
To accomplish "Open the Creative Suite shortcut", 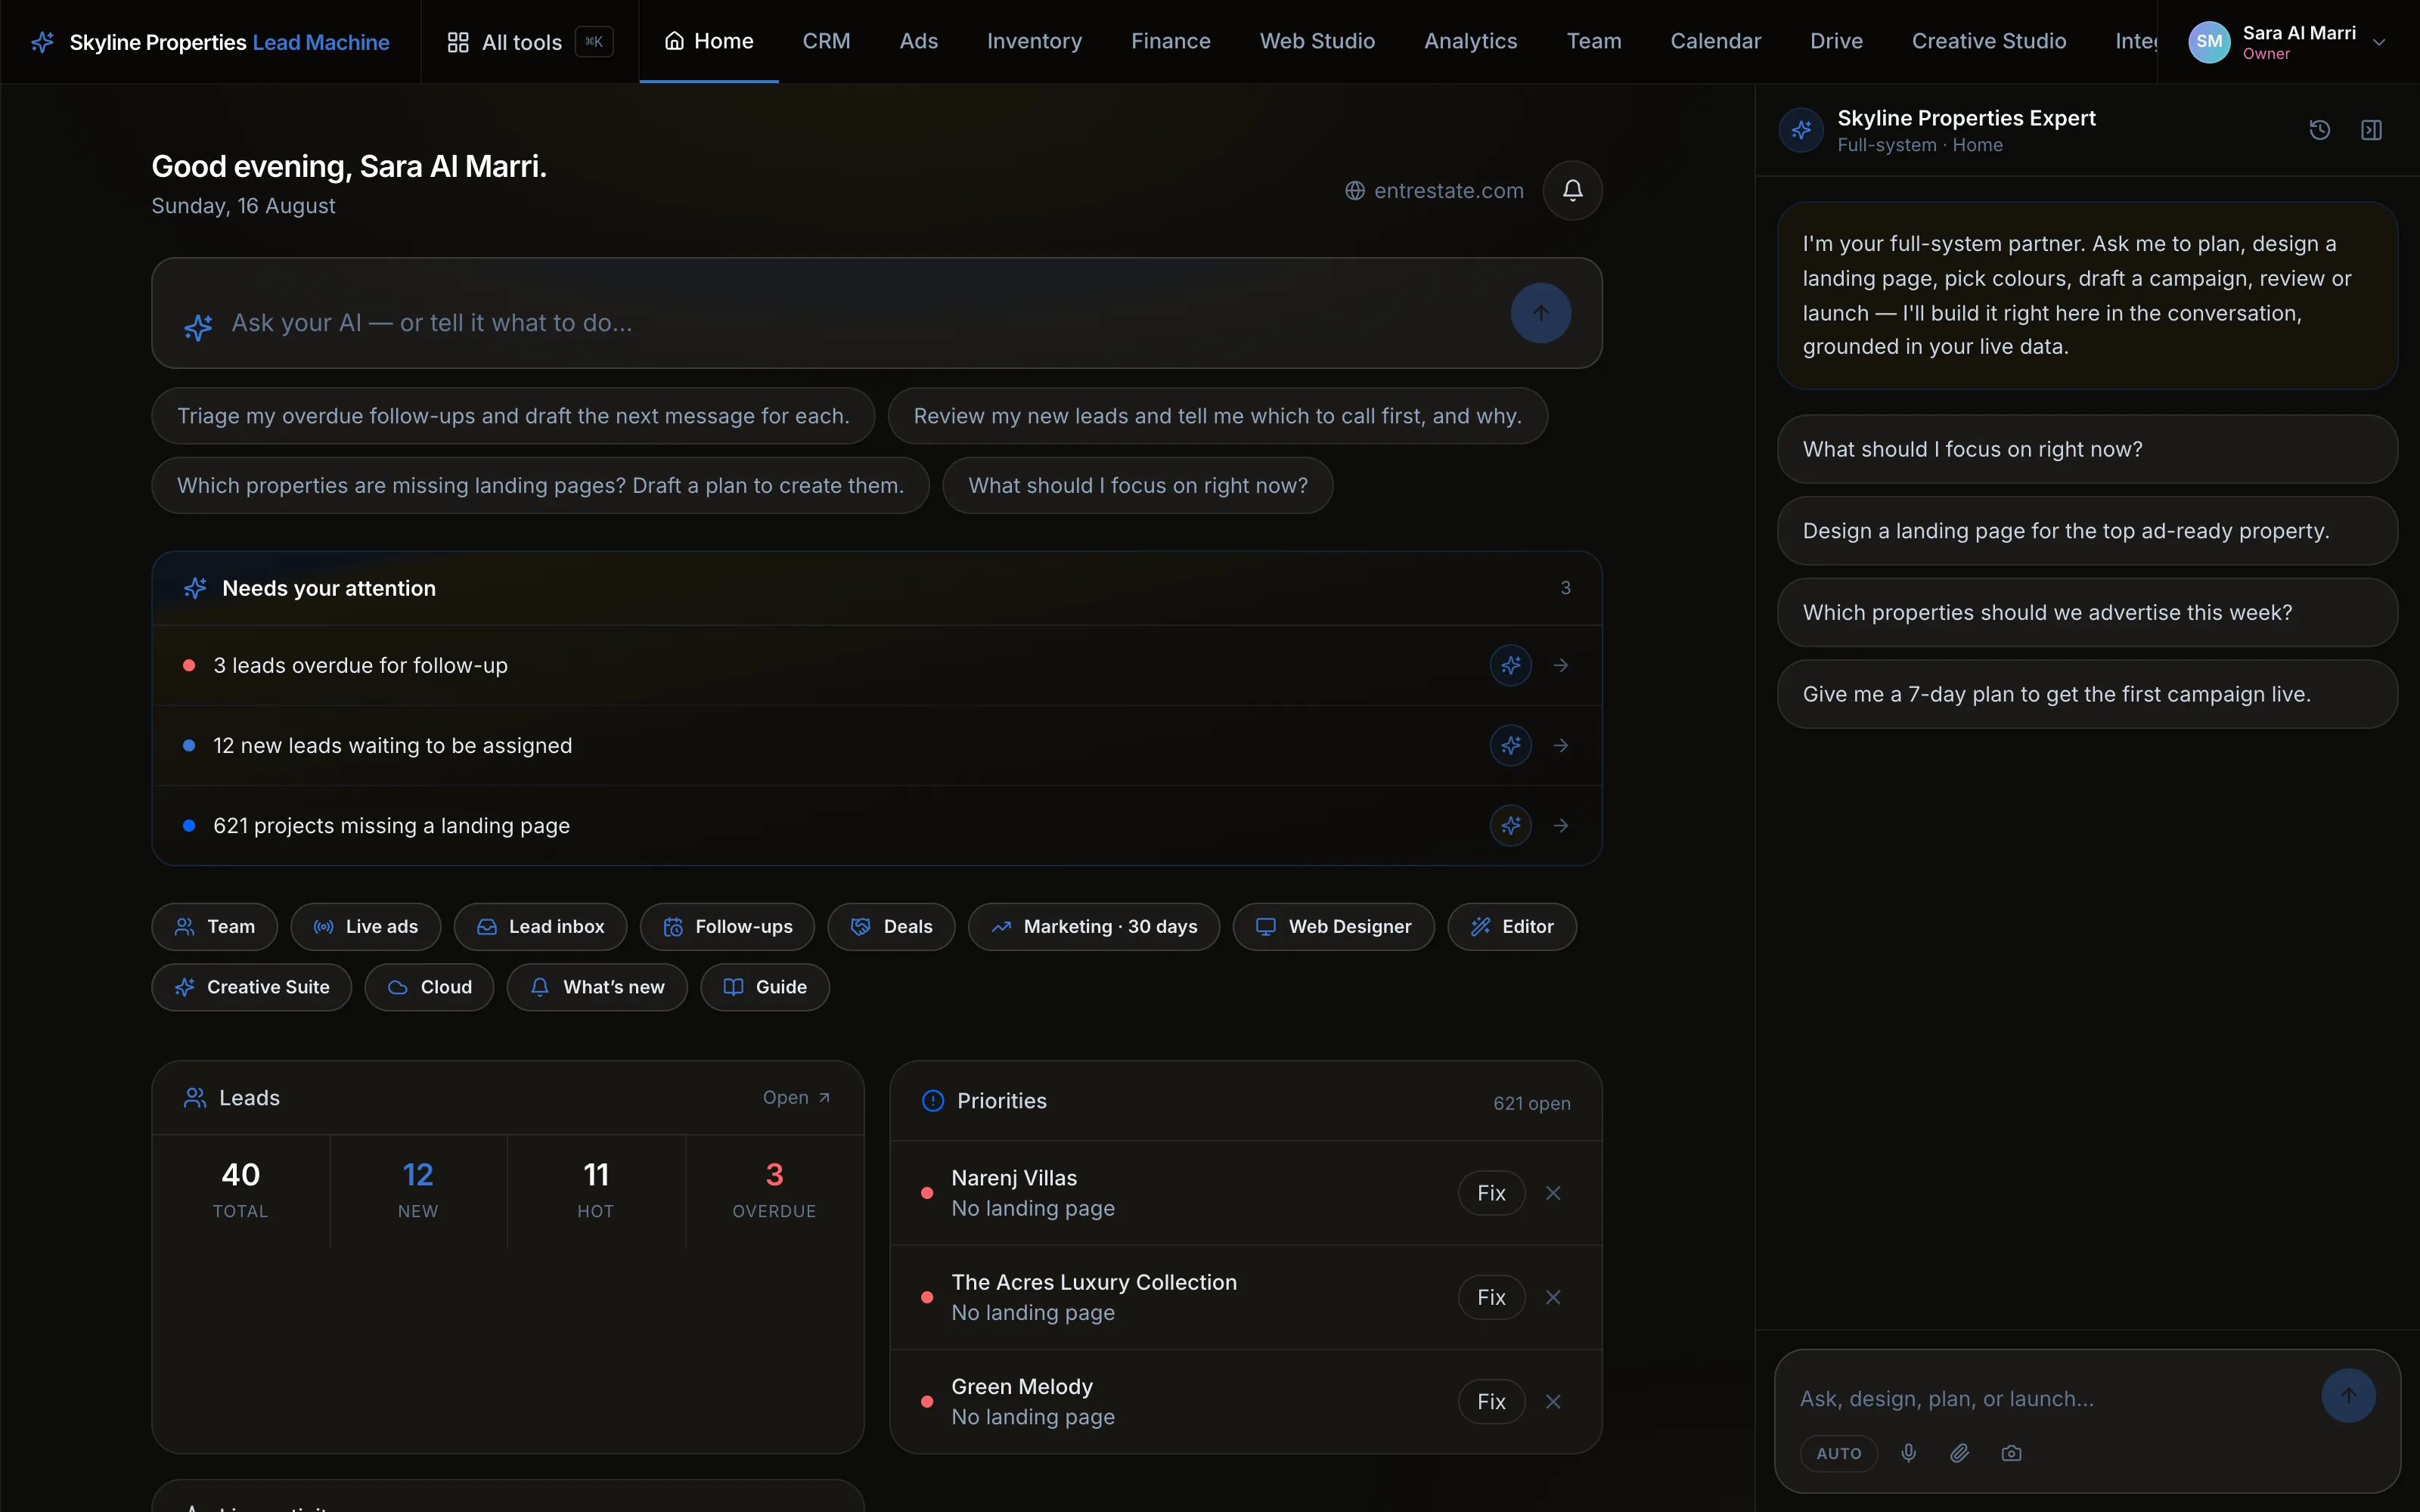I will [251, 987].
